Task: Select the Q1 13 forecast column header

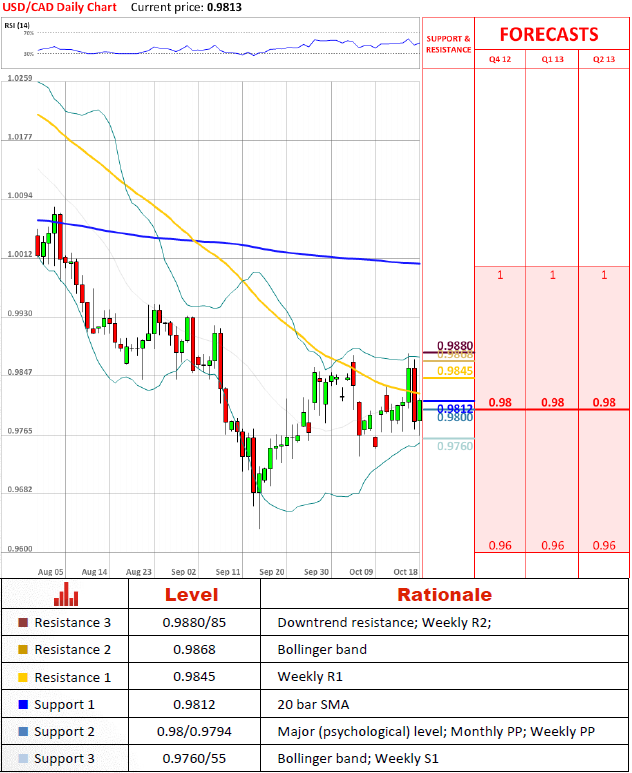Action: [551, 59]
